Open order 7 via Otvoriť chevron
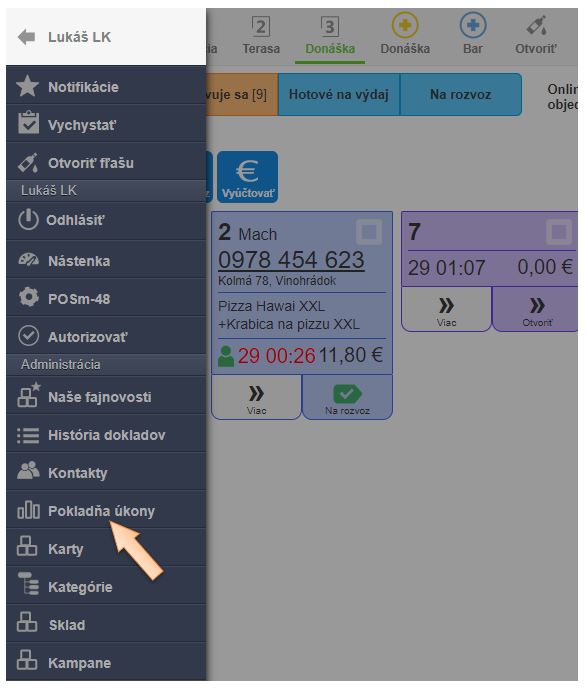Viewport: 587px width, 690px height. coord(536,309)
